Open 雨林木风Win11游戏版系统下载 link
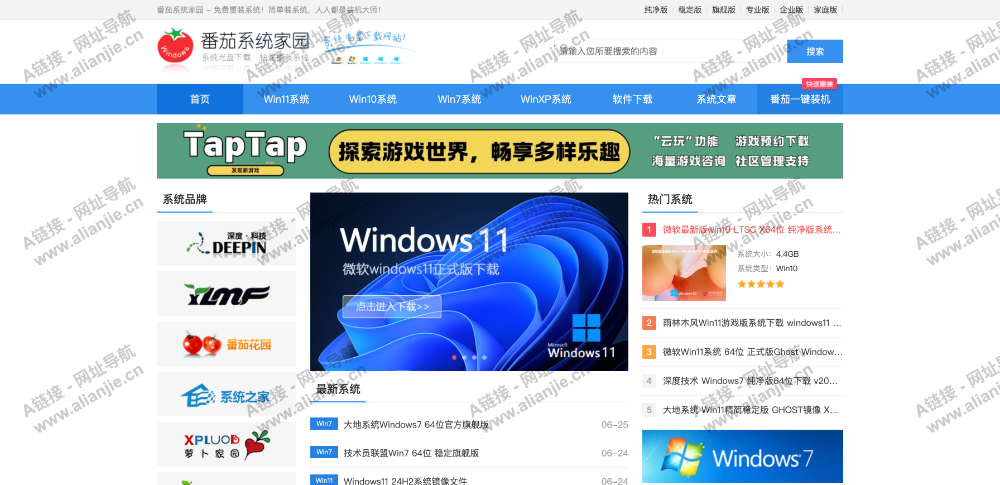 752,323
